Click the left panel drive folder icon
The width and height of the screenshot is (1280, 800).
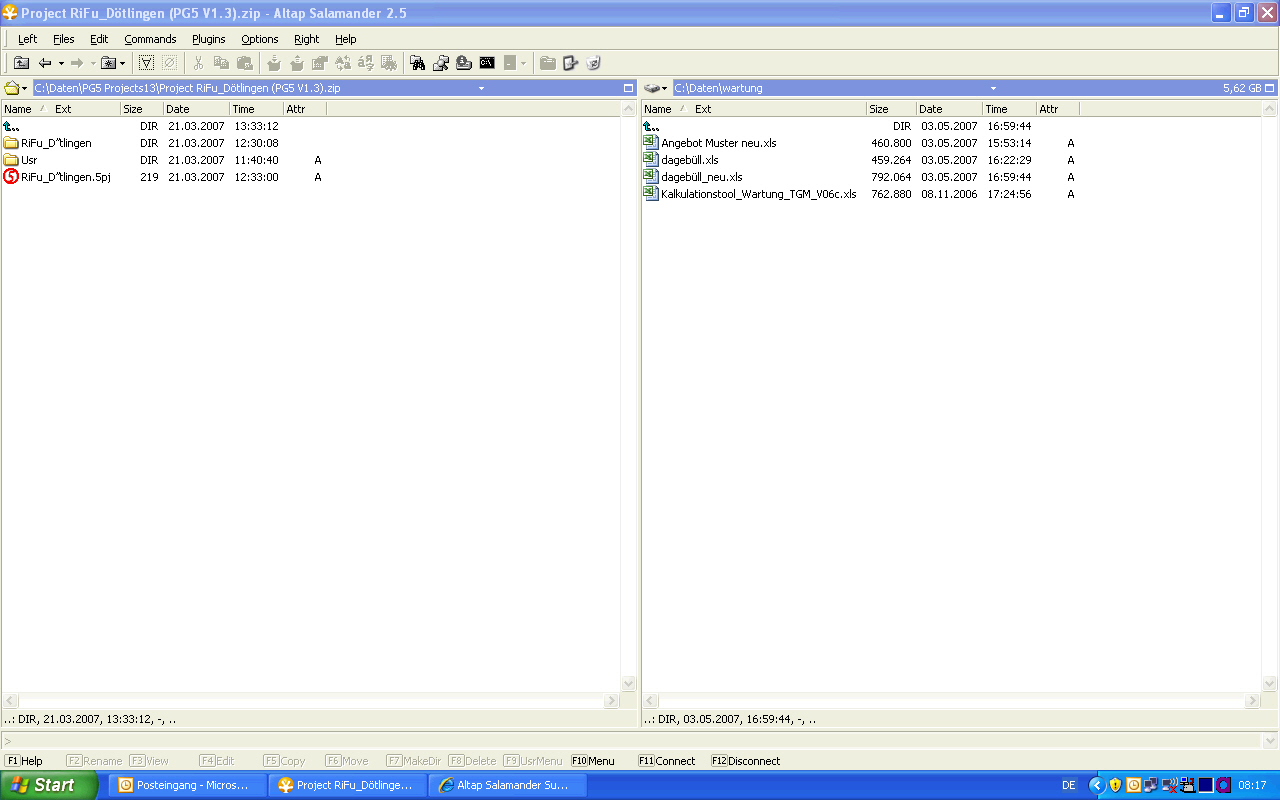11,88
